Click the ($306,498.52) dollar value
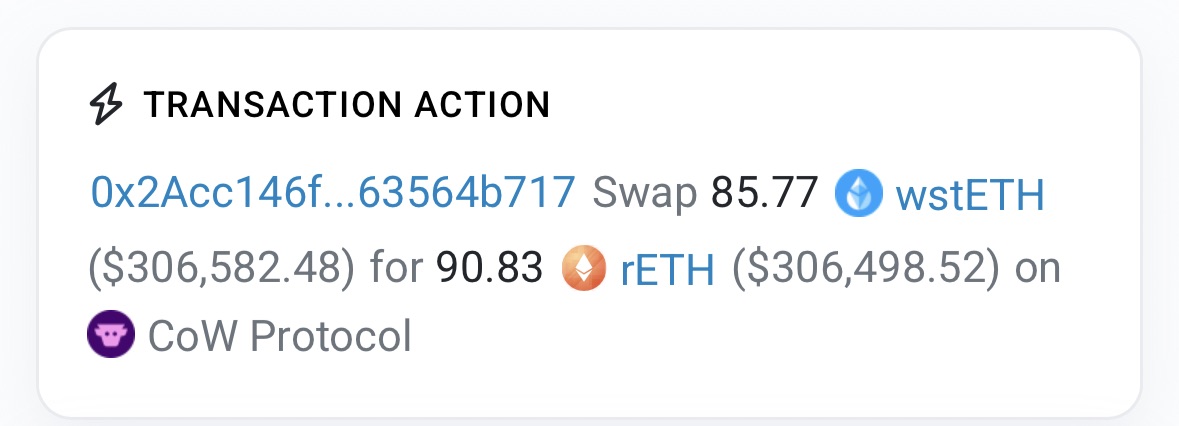The height and width of the screenshot is (426, 1179). (866, 269)
